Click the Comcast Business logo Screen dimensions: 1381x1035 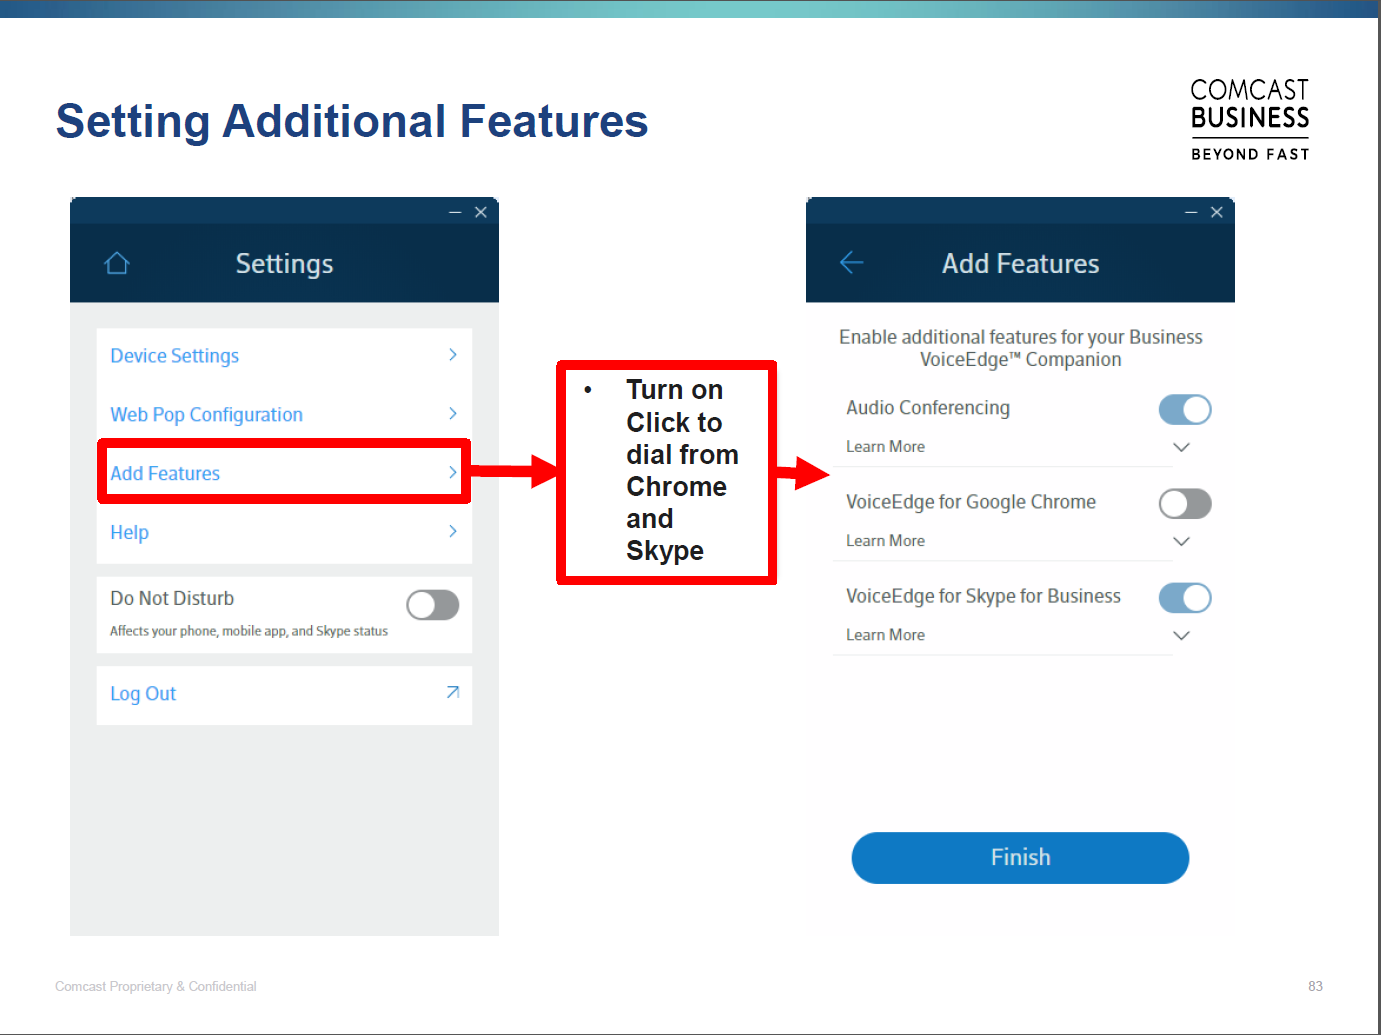1249,120
